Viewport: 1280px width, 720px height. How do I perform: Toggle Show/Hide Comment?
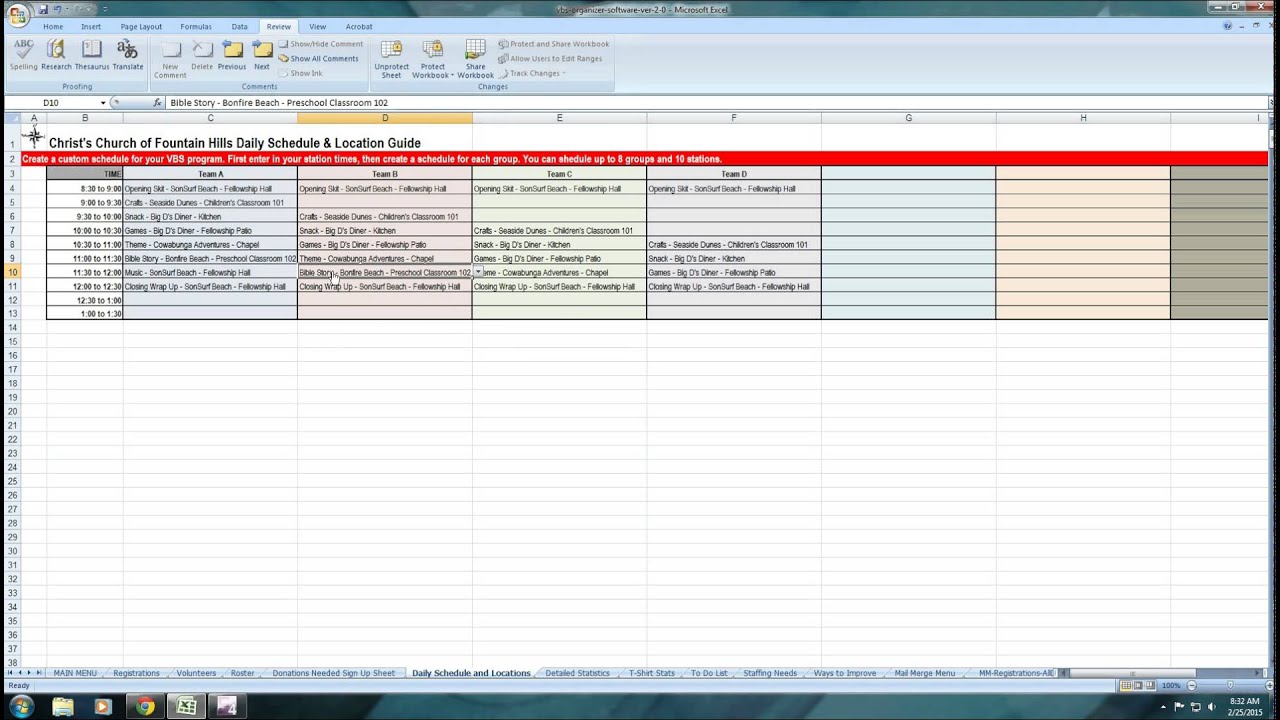321,44
